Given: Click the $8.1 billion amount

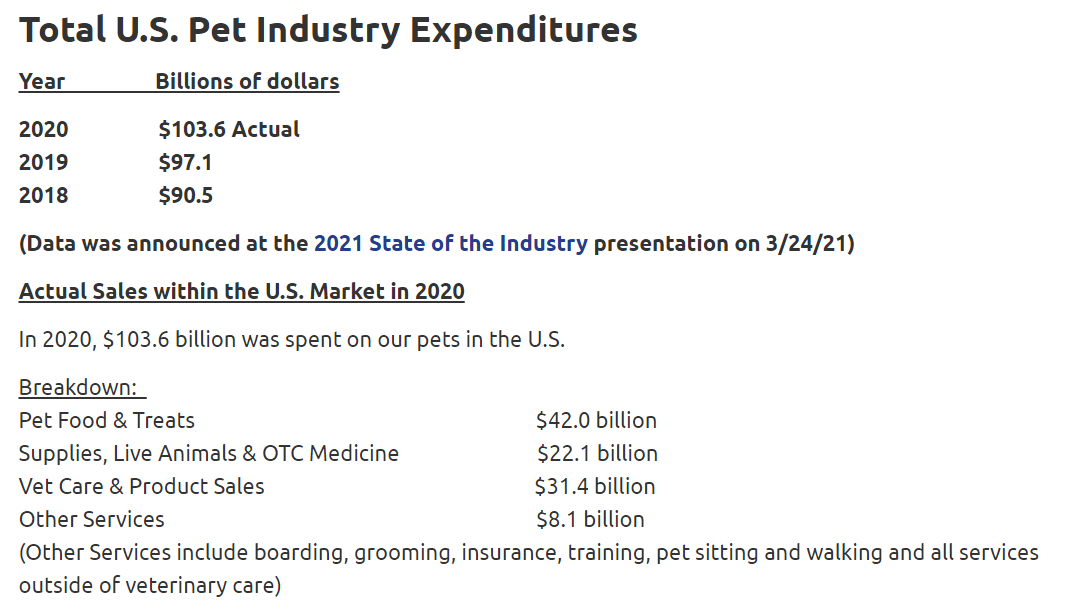Looking at the screenshot, I should [590, 519].
